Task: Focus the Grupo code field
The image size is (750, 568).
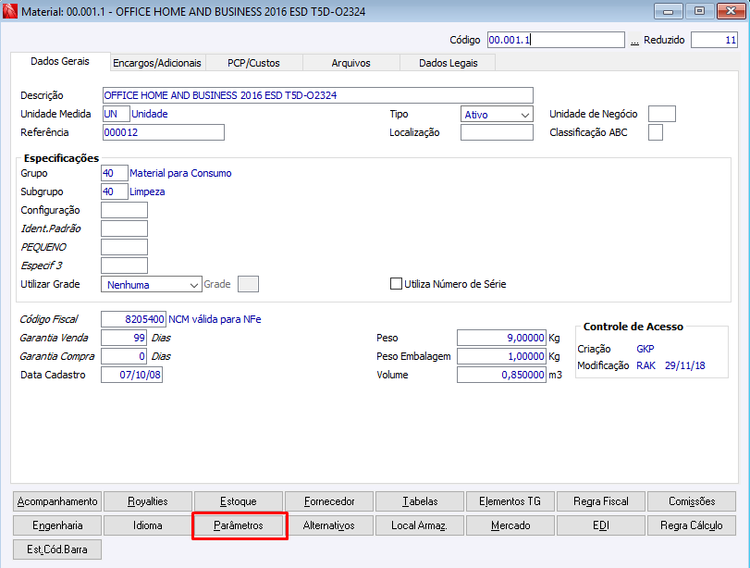Action: [x=114, y=173]
